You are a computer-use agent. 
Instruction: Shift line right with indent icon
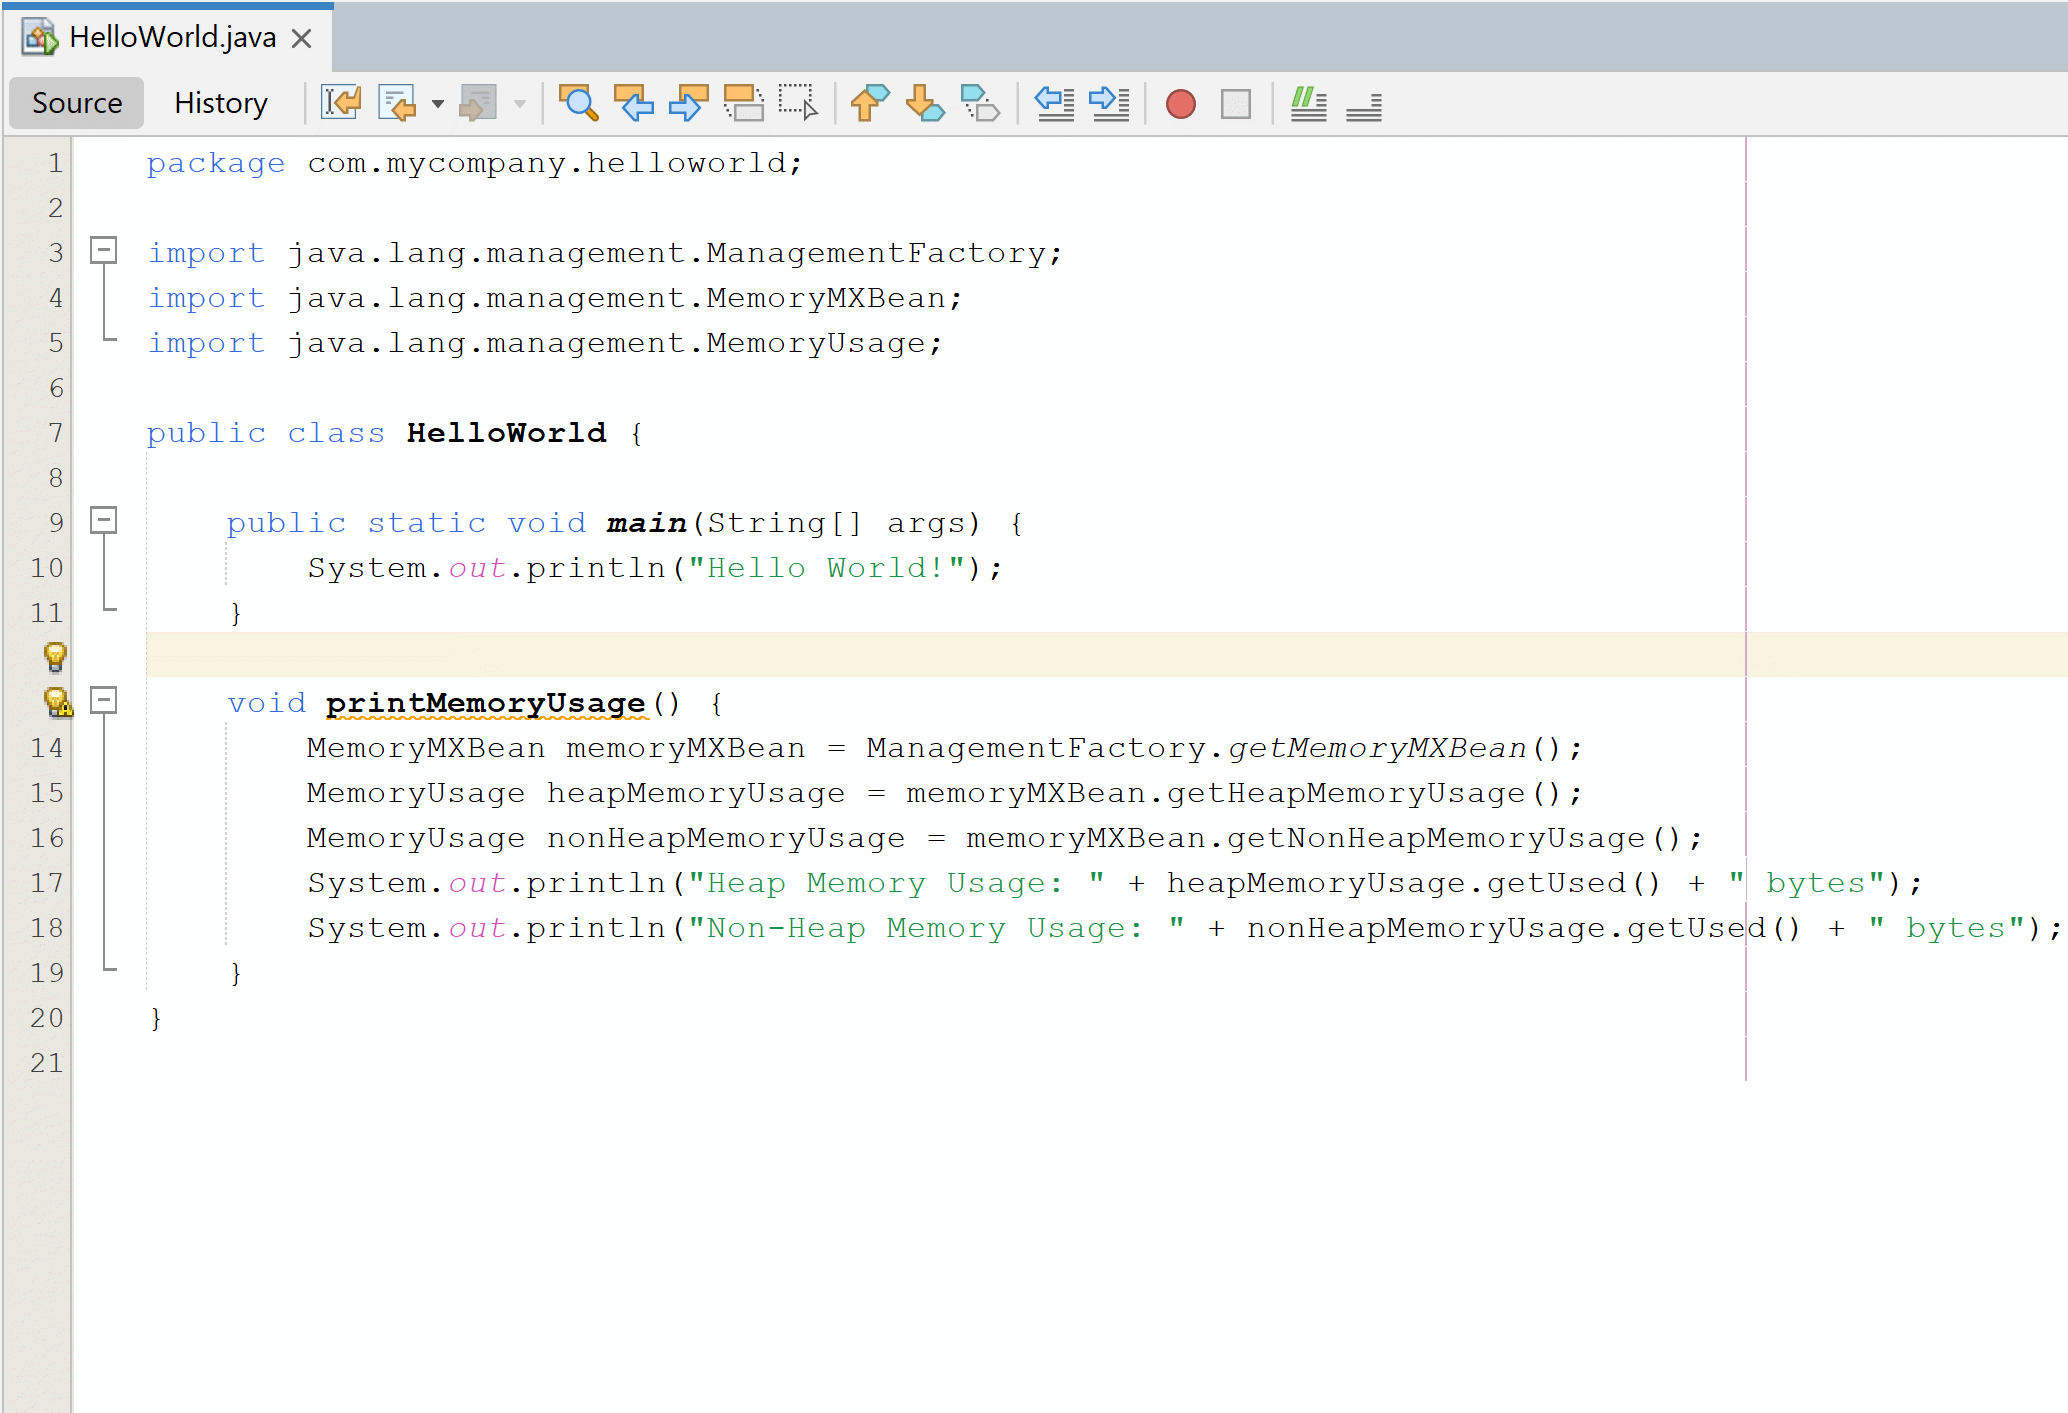pos(1109,103)
